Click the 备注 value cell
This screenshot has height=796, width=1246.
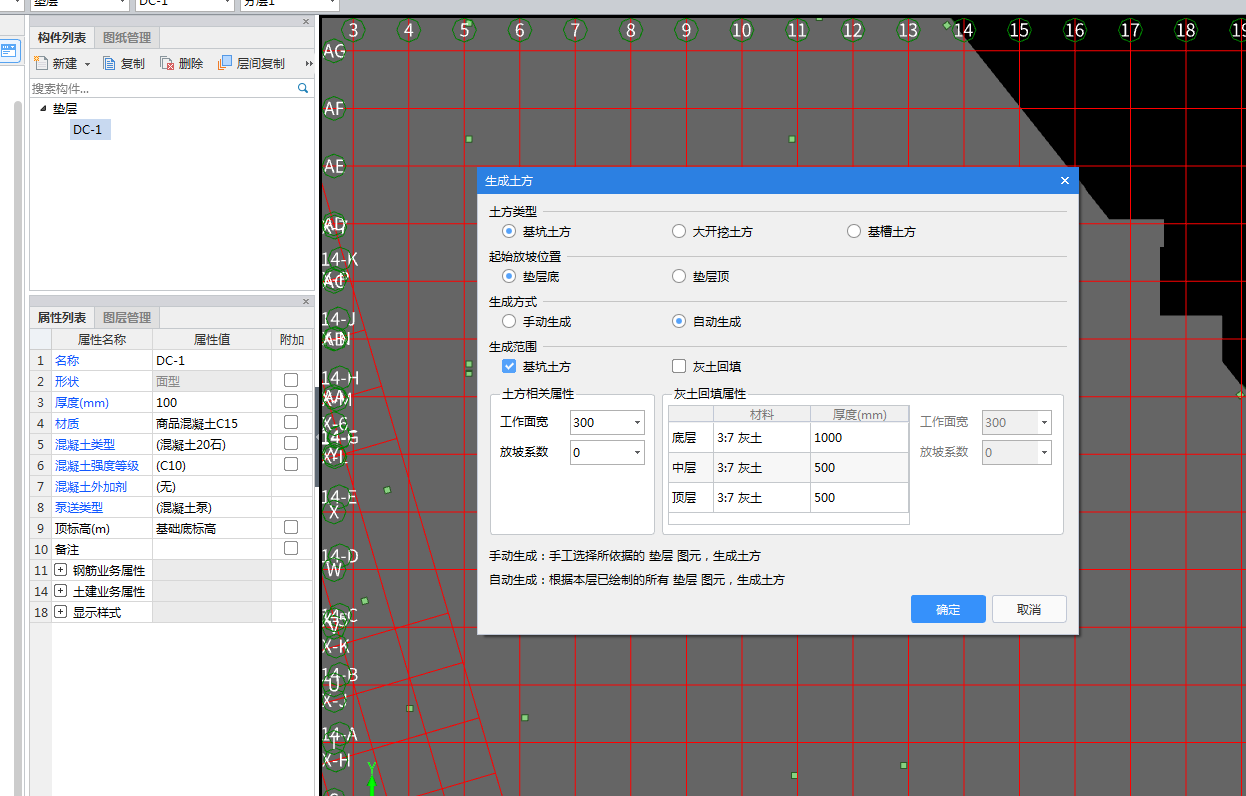(x=211, y=549)
